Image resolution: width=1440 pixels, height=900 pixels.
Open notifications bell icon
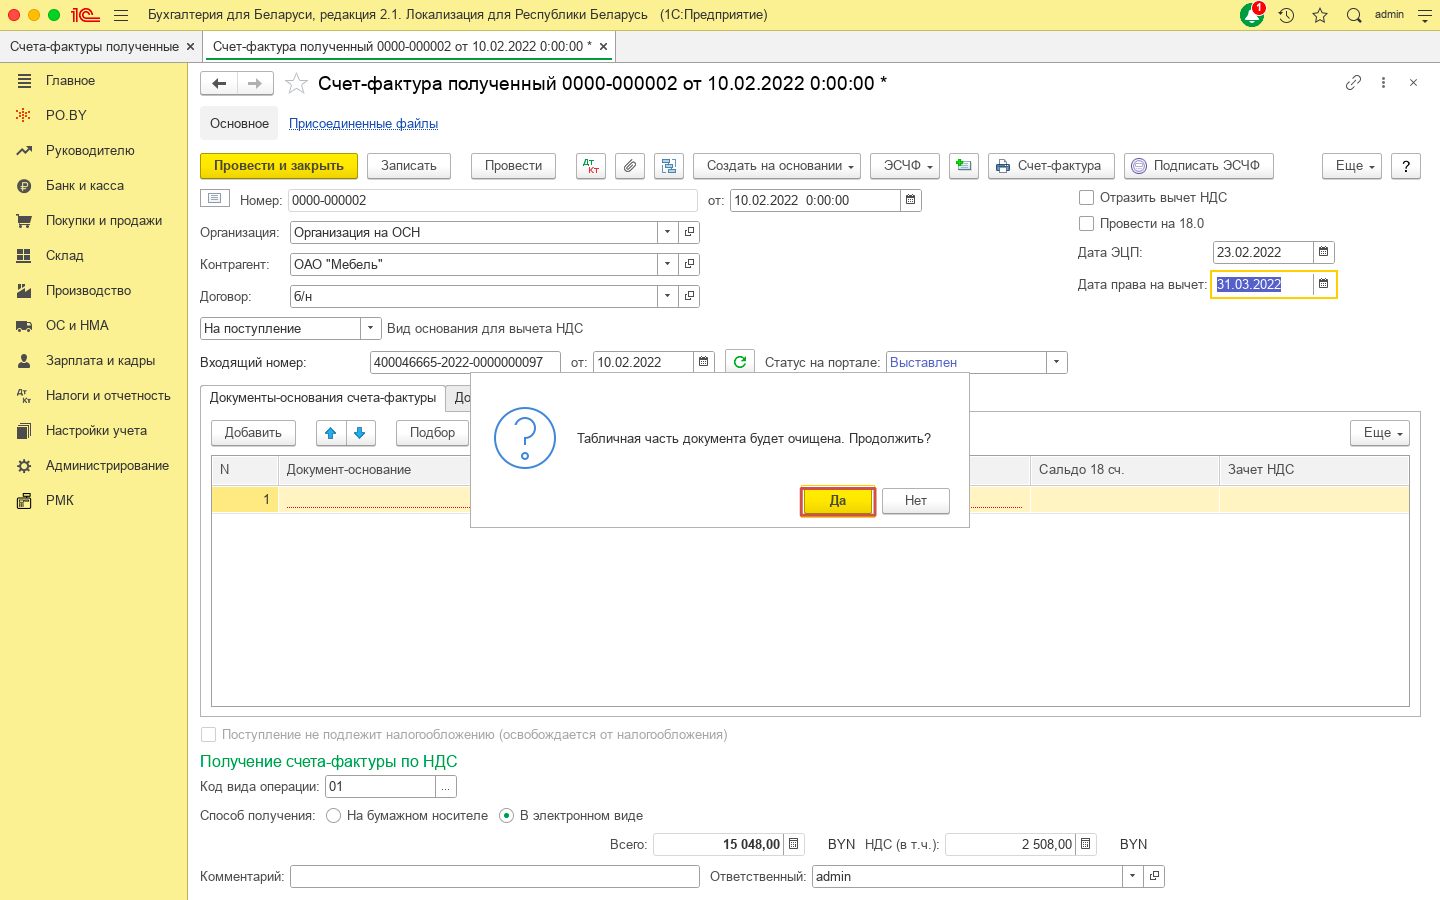(x=1252, y=15)
